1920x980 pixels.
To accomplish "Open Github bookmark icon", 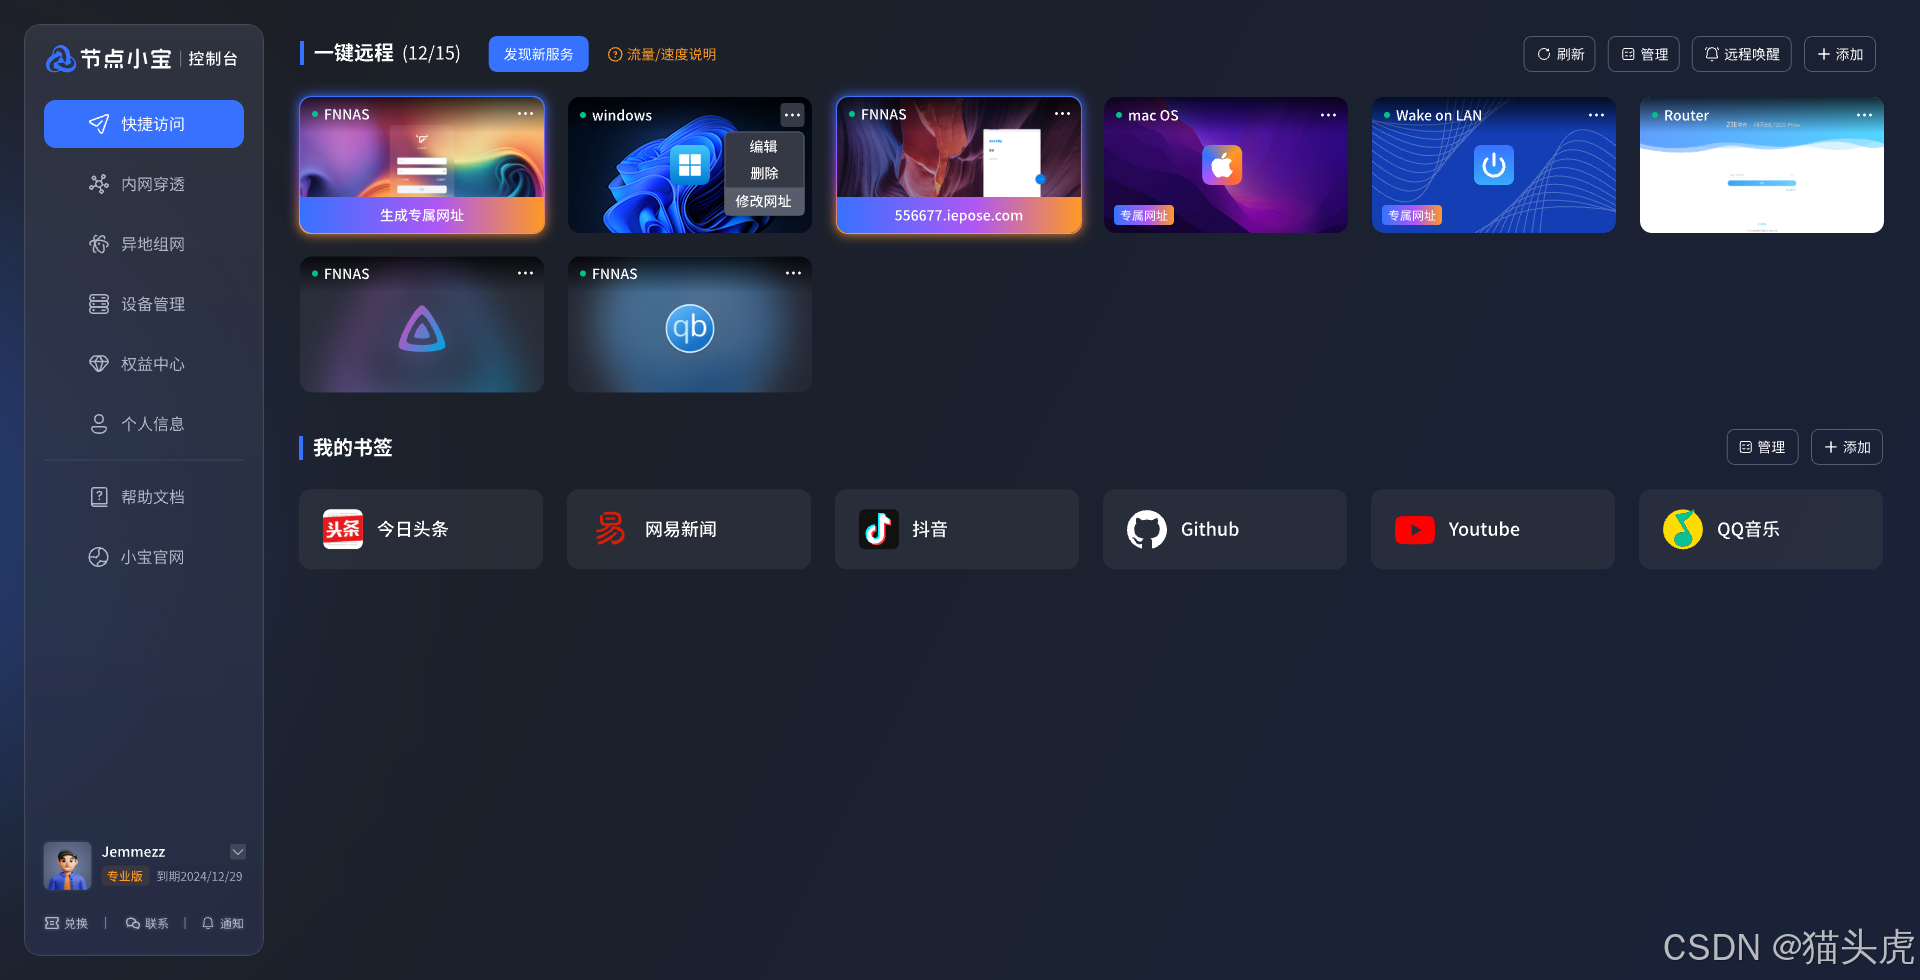I will click(1147, 529).
